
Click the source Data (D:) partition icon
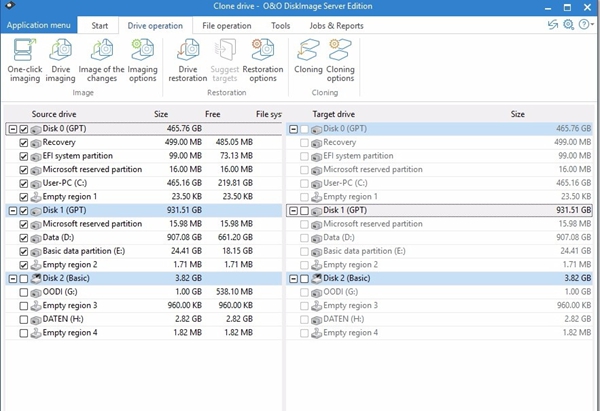pyautogui.click(x=36, y=238)
